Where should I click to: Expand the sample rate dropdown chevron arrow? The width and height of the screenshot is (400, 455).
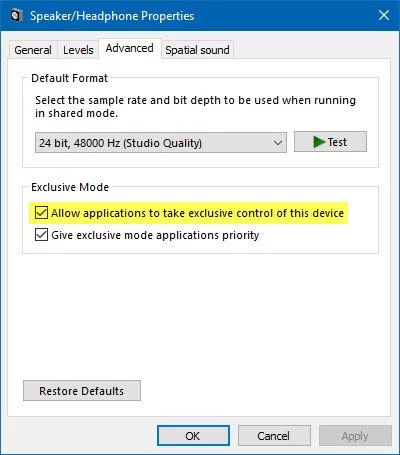point(278,143)
